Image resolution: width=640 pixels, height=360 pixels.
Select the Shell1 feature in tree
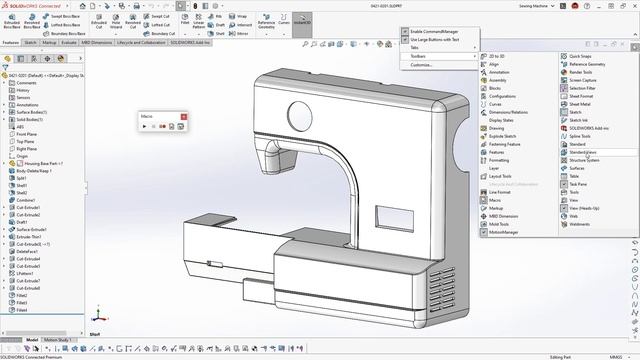pyautogui.click(x=21, y=186)
